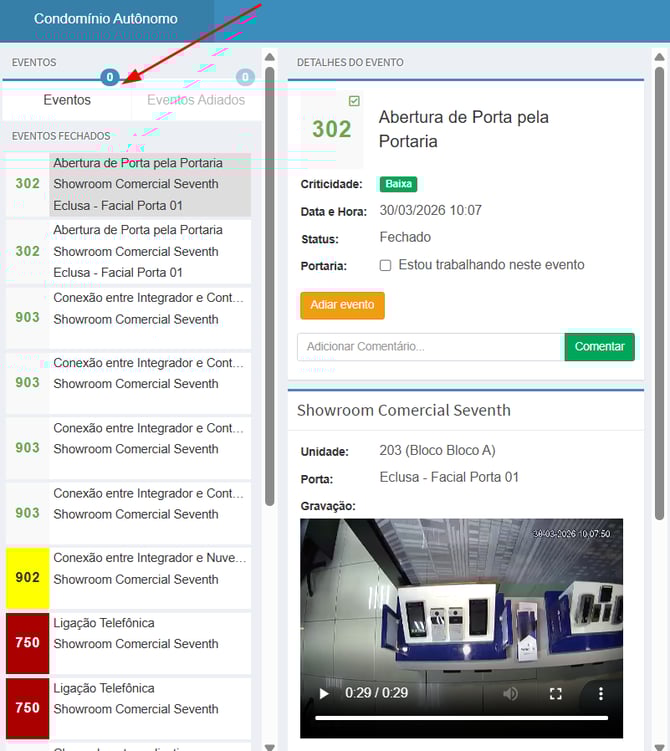Image resolution: width=670 pixels, height=751 pixels.
Task: Click the Eventos counter badge
Action: (x=110, y=77)
